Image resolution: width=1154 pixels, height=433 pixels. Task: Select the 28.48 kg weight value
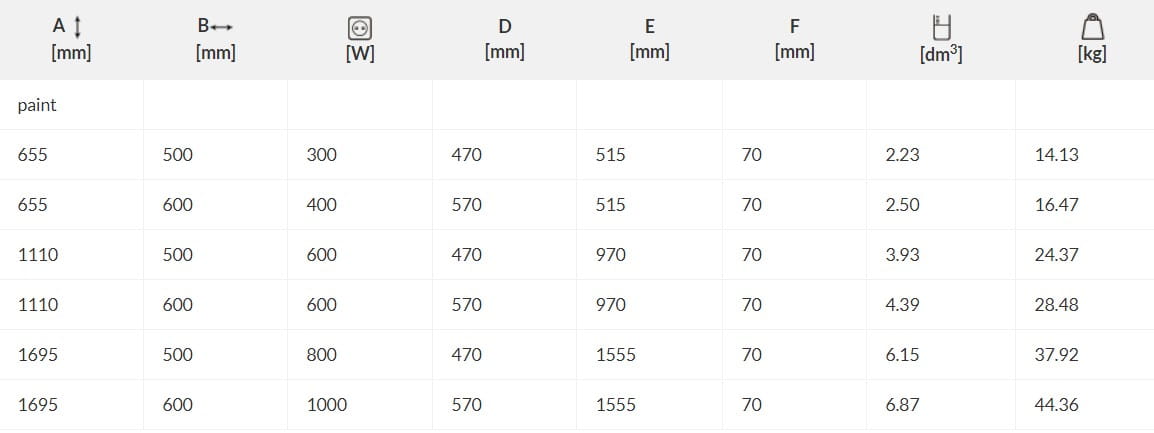[x=1056, y=305]
